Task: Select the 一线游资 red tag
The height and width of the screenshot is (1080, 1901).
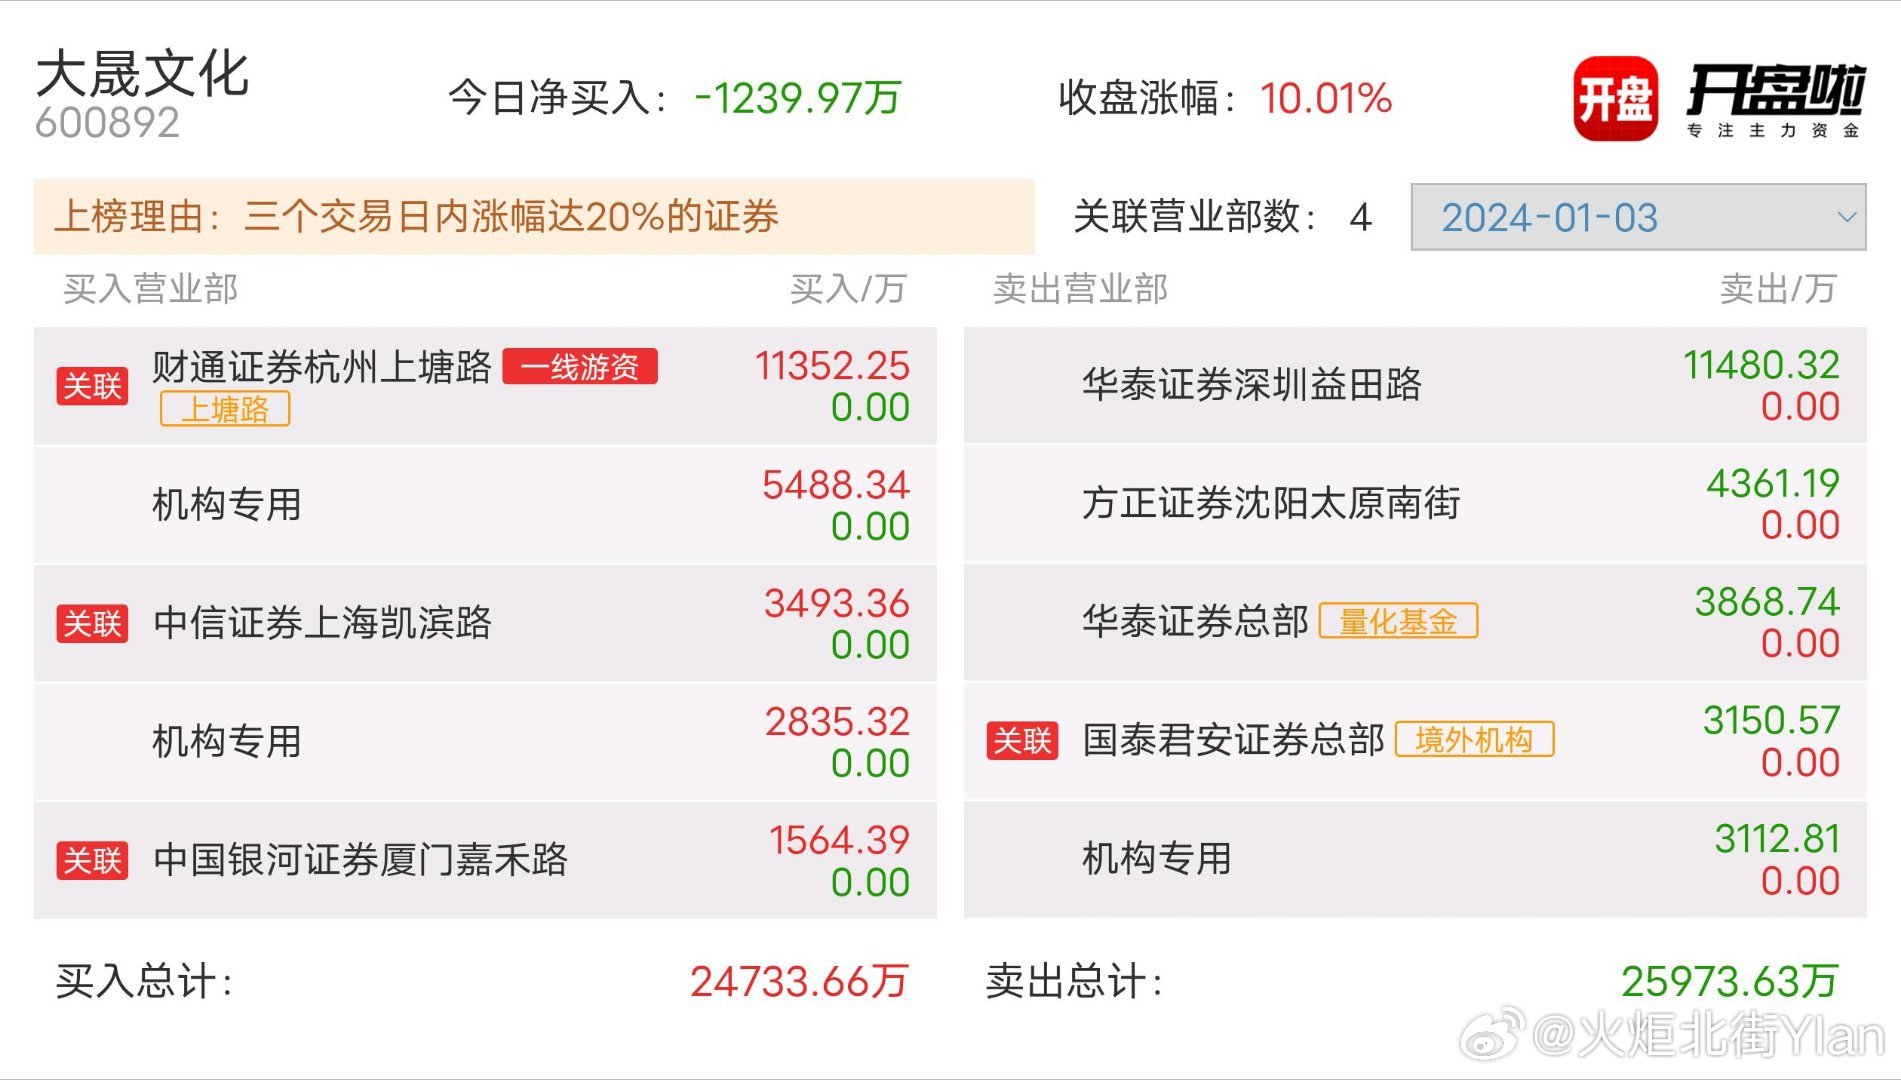Action: click(x=580, y=366)
